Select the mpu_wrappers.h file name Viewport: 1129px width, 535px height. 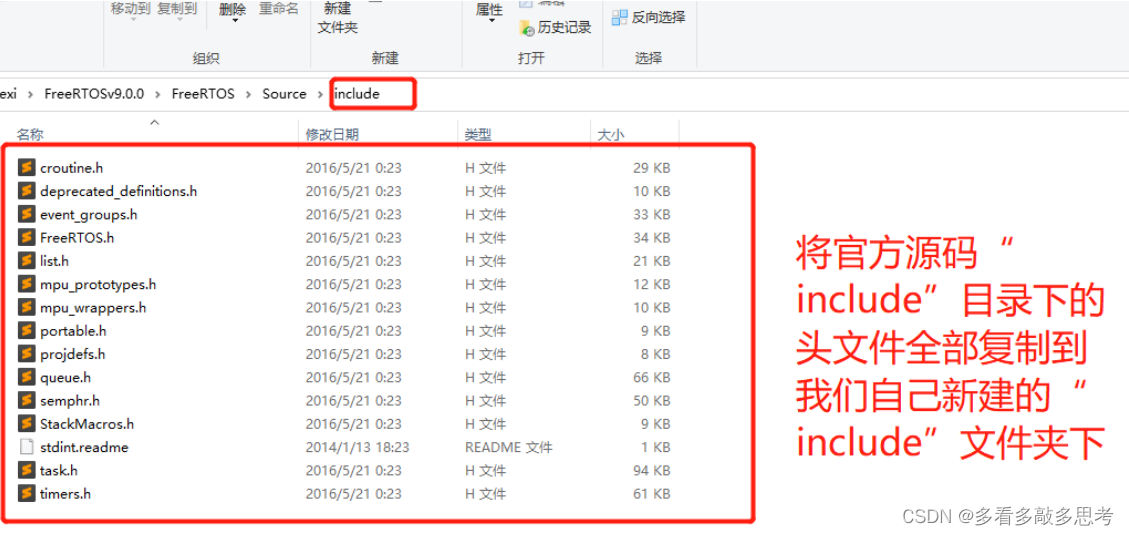[x=93, y=307]
